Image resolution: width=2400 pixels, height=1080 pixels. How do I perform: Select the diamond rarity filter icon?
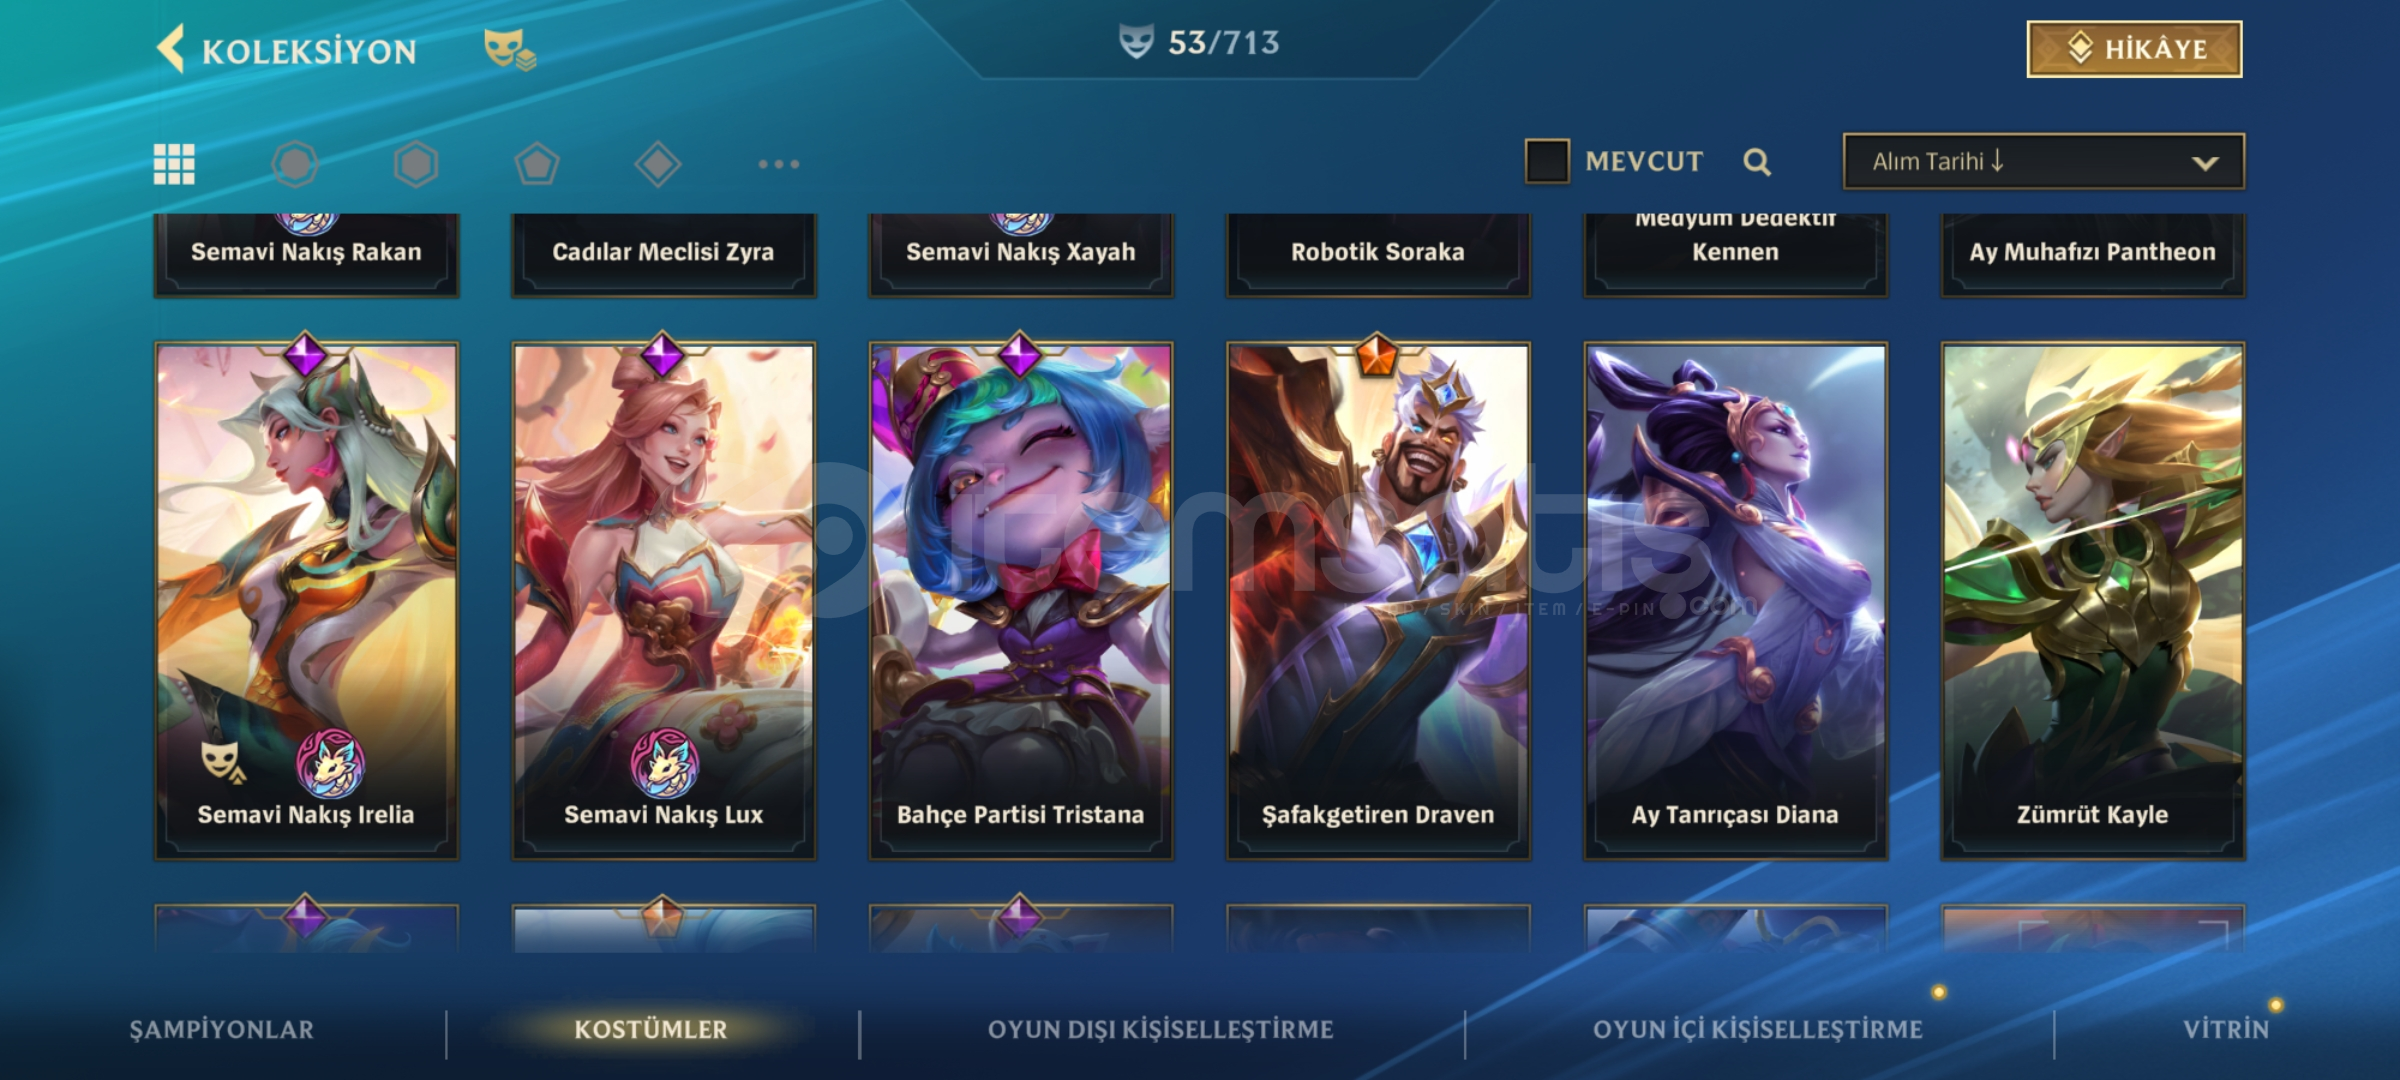pos(658,164)
